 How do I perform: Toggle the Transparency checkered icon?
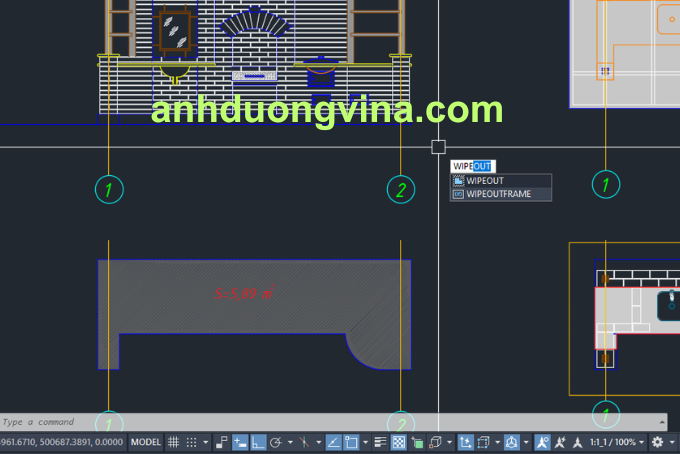pyautogui.click(x=397, y=442)
